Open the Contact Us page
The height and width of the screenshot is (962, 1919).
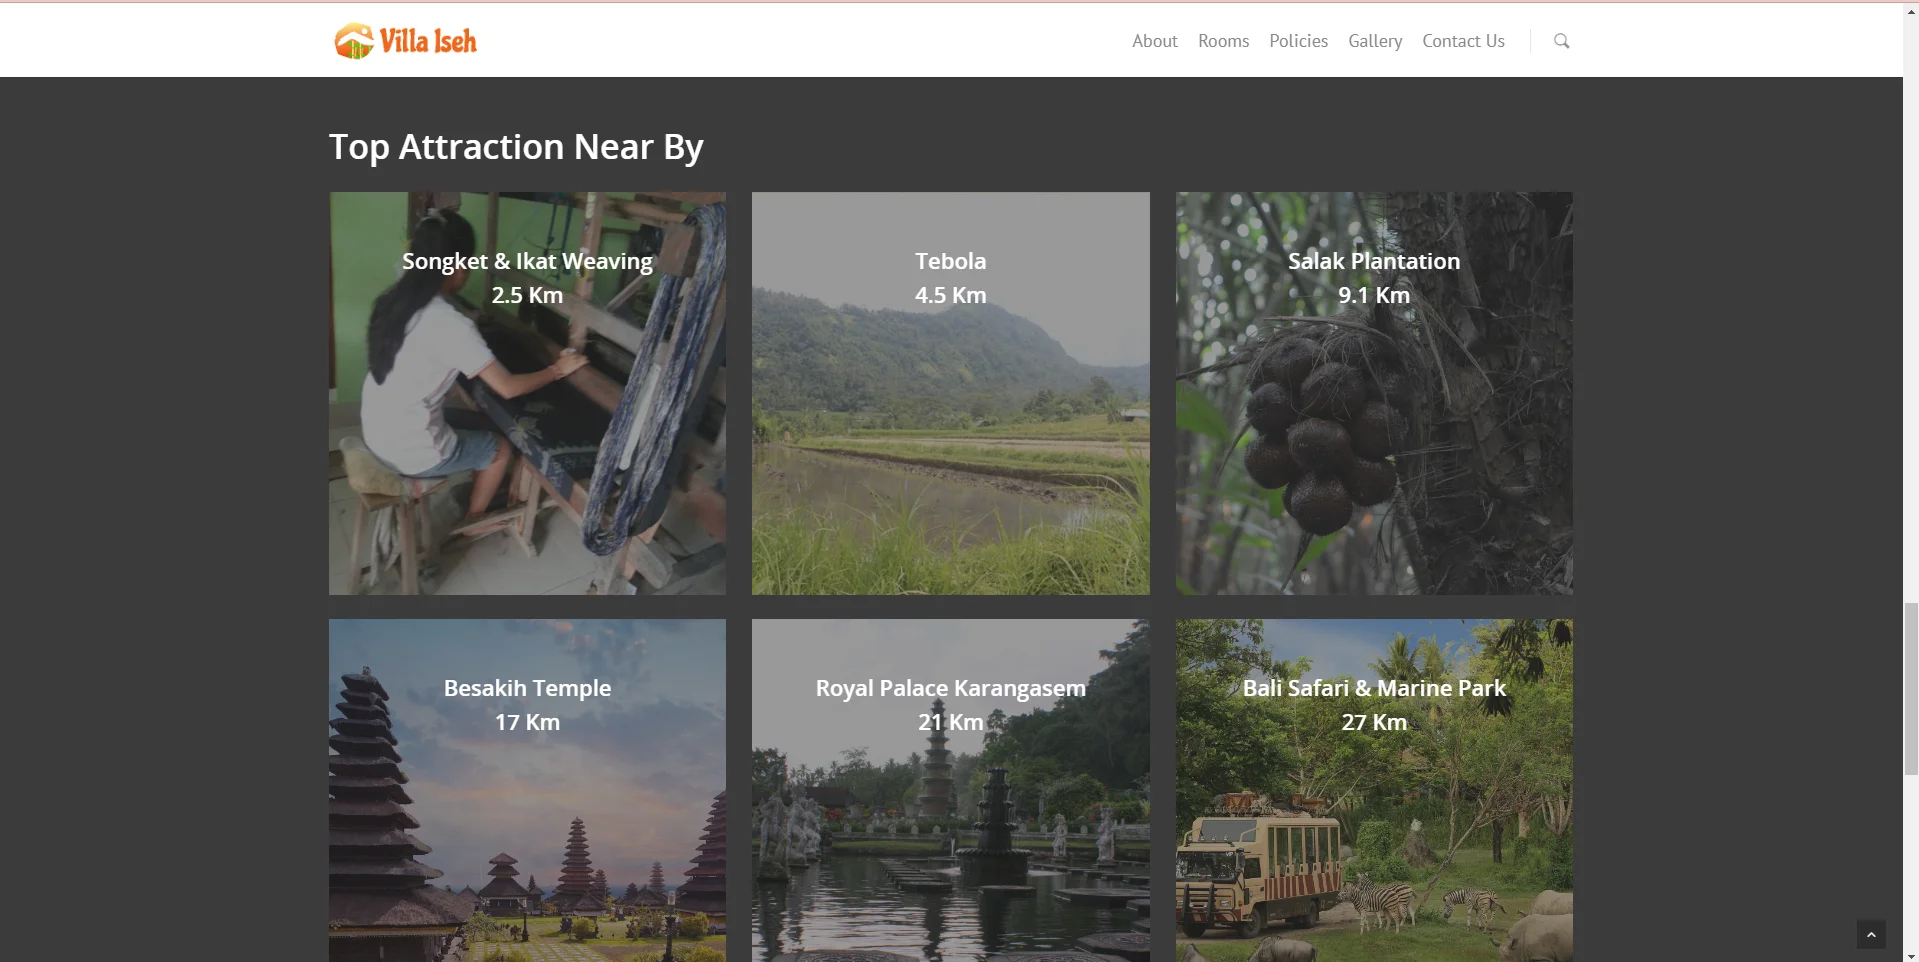(x=1463, y=41)
